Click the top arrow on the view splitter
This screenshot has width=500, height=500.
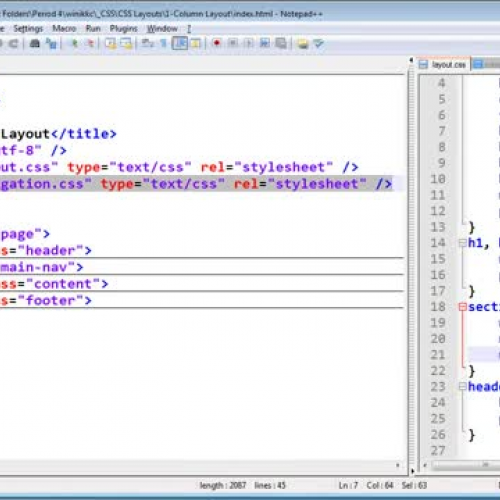coord(411,60)
